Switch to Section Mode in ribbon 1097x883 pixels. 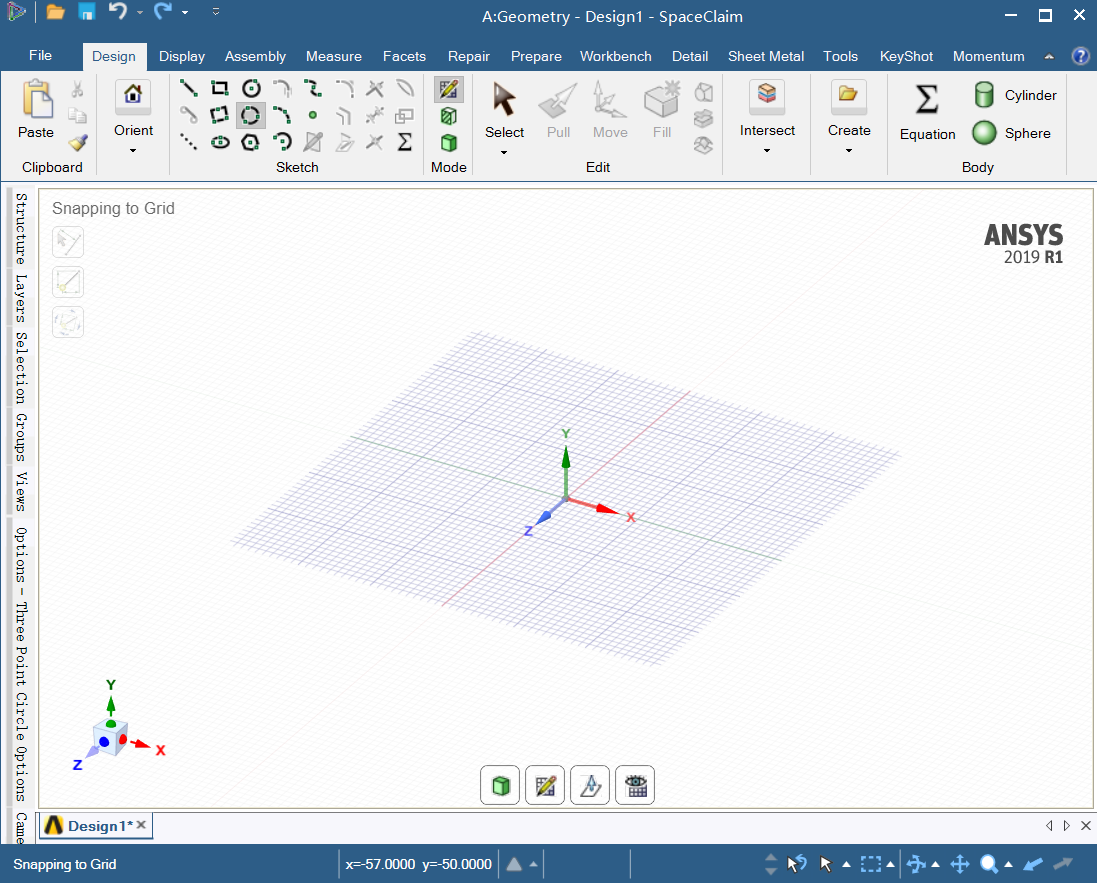[449, 116]
